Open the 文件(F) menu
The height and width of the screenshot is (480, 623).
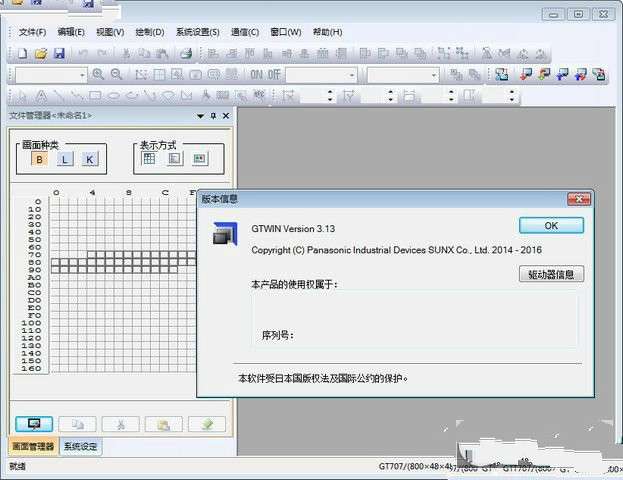[32, 32]
